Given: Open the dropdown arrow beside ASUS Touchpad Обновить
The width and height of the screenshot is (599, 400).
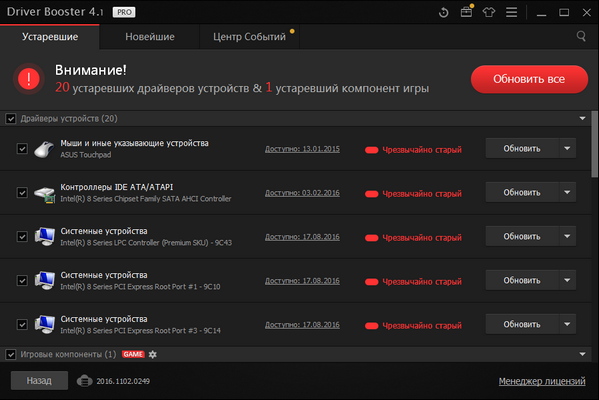Looking at the screenshot, I should pos(567,148).
